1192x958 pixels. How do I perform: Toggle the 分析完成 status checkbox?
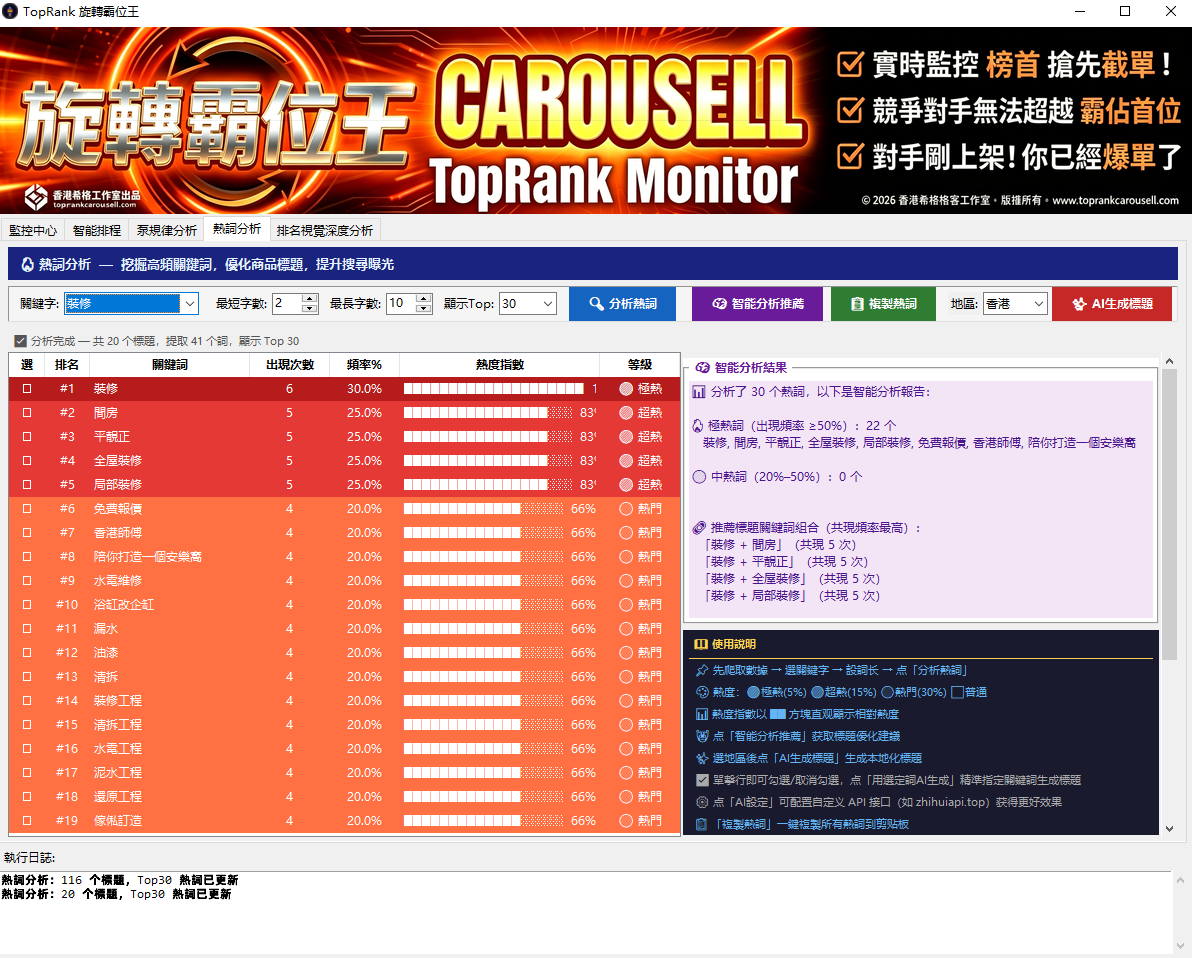(x=21, y=341)
